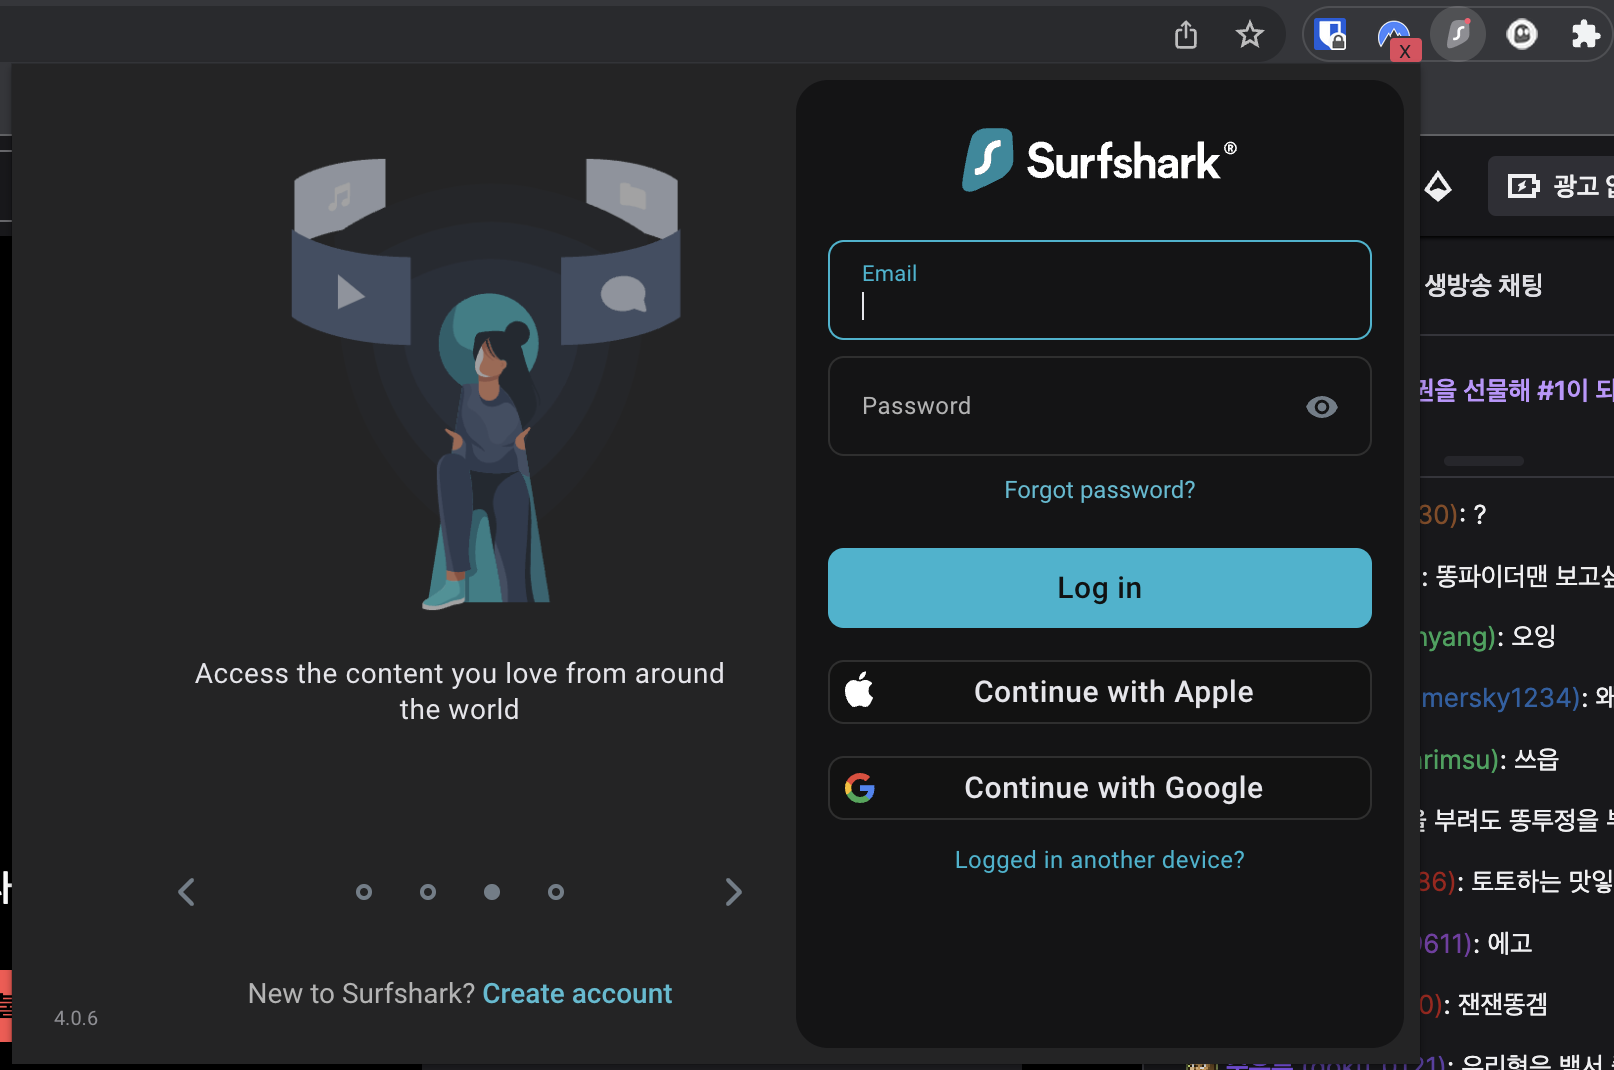Select the second carousel dot
Image resolution: width=1614 pixels, height=1070 pixels.
(428, 892)
